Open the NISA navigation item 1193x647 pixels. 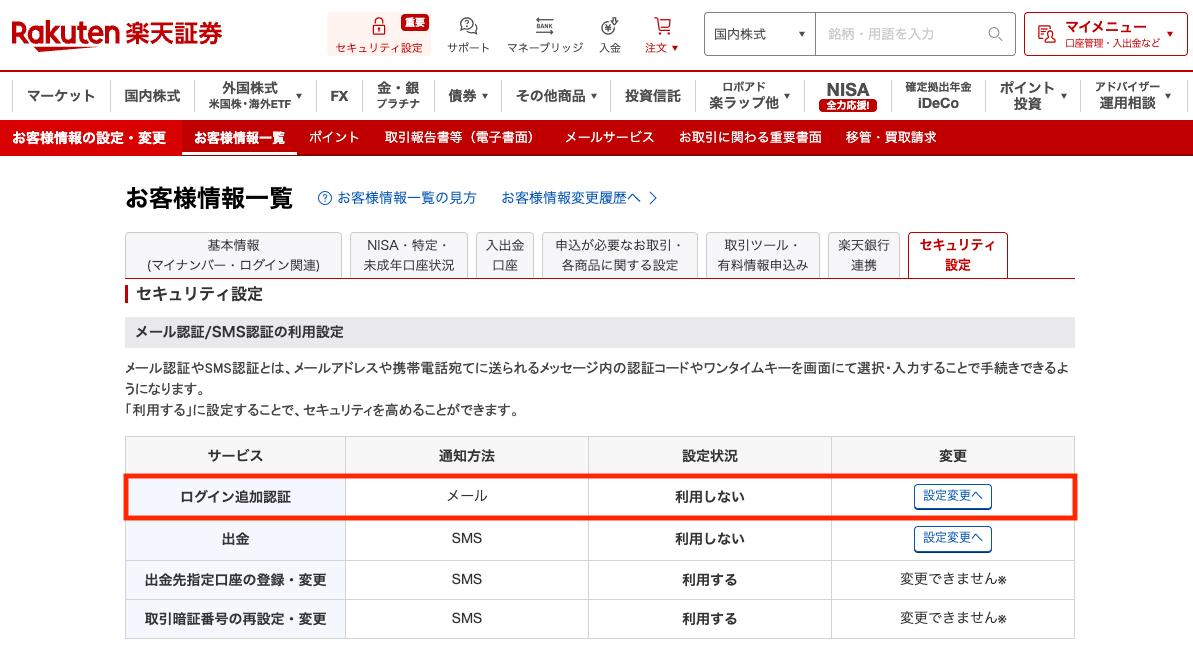(x=847, y=96)
